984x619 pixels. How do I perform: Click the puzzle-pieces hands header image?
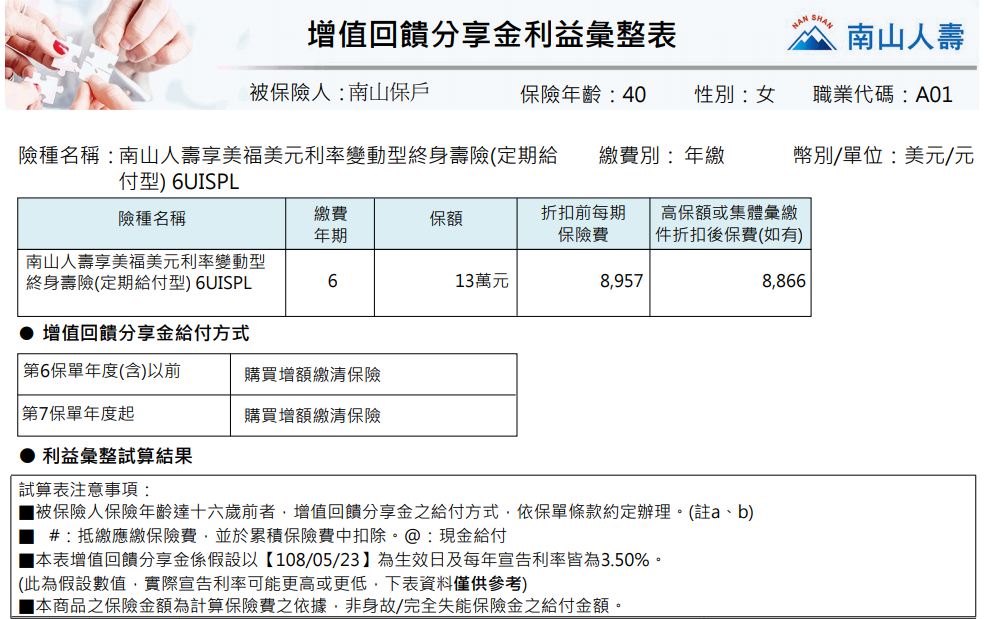(x=100, y=55)
